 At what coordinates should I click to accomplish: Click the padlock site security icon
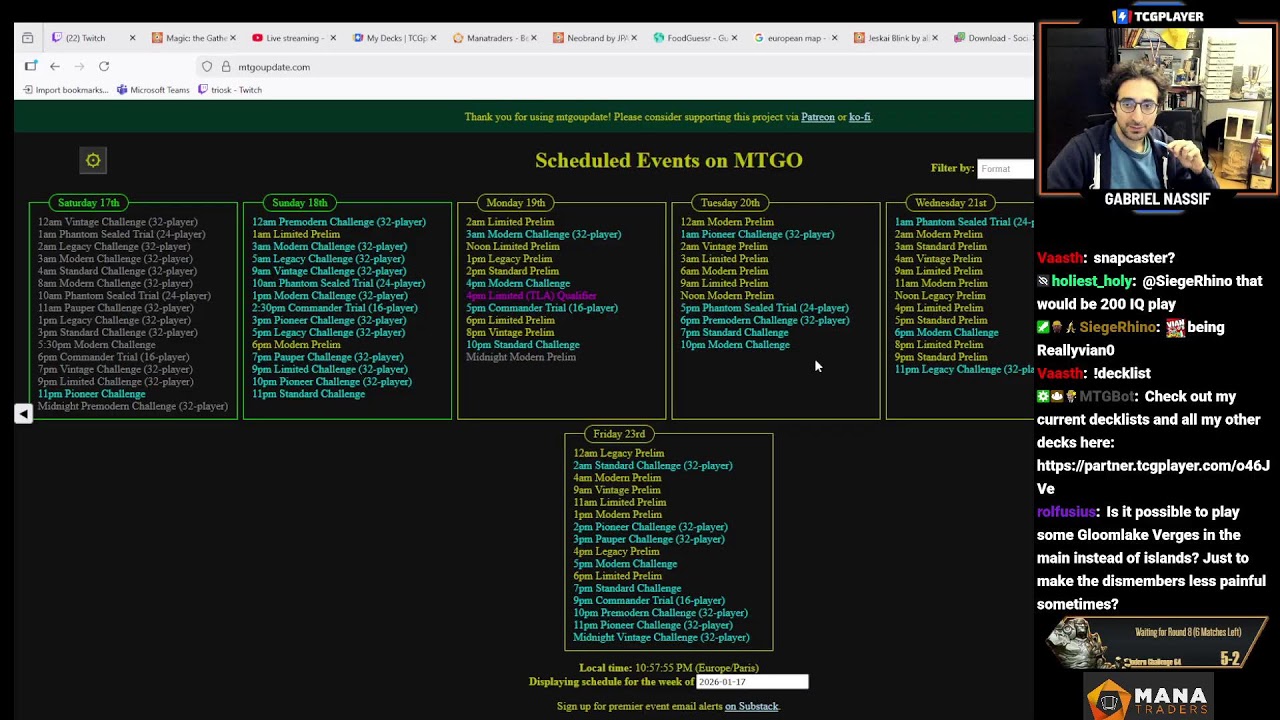pyautogui.click(x=226, y=67)
